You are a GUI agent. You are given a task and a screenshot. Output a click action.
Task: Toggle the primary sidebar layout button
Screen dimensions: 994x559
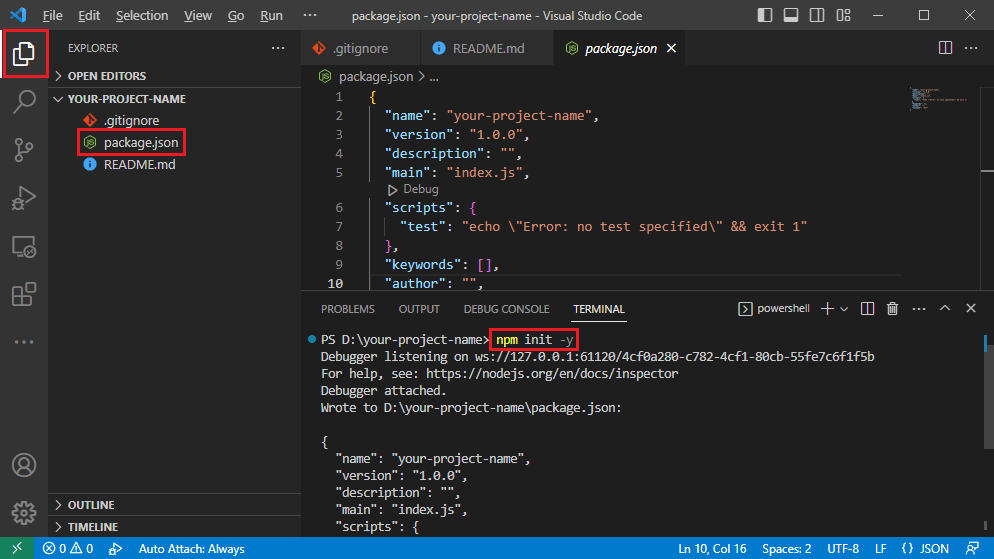765,16
